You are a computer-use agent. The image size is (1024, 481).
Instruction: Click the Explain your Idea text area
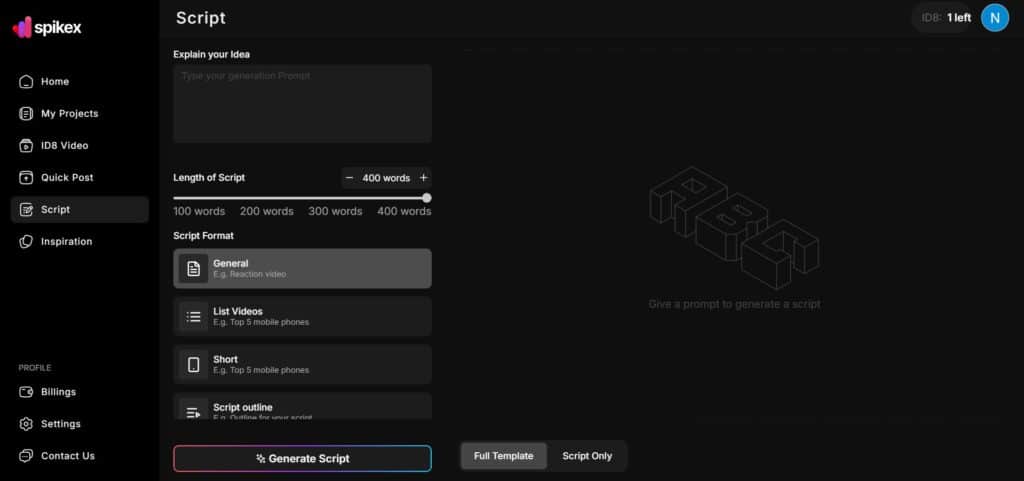[302, 103]
